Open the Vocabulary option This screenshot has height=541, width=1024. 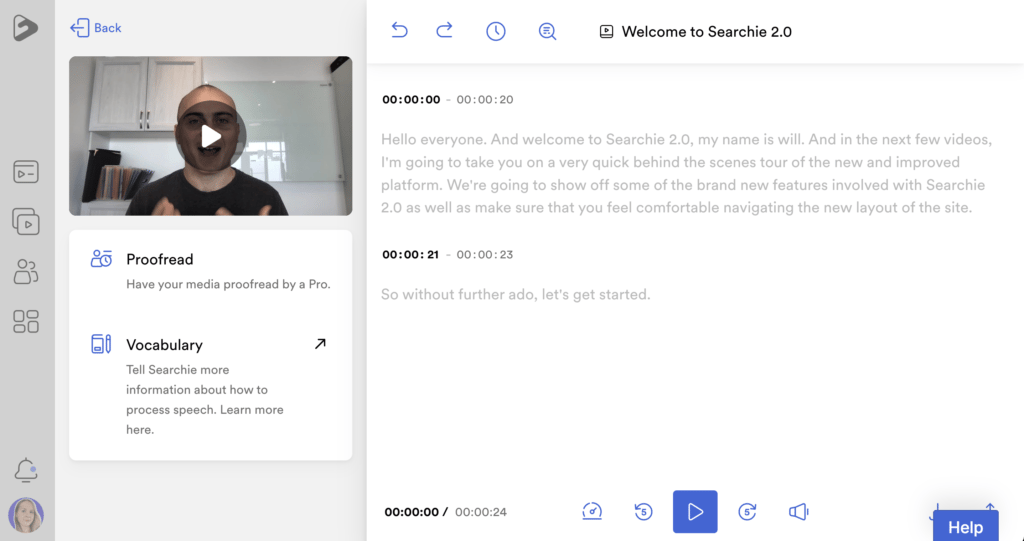210,385
